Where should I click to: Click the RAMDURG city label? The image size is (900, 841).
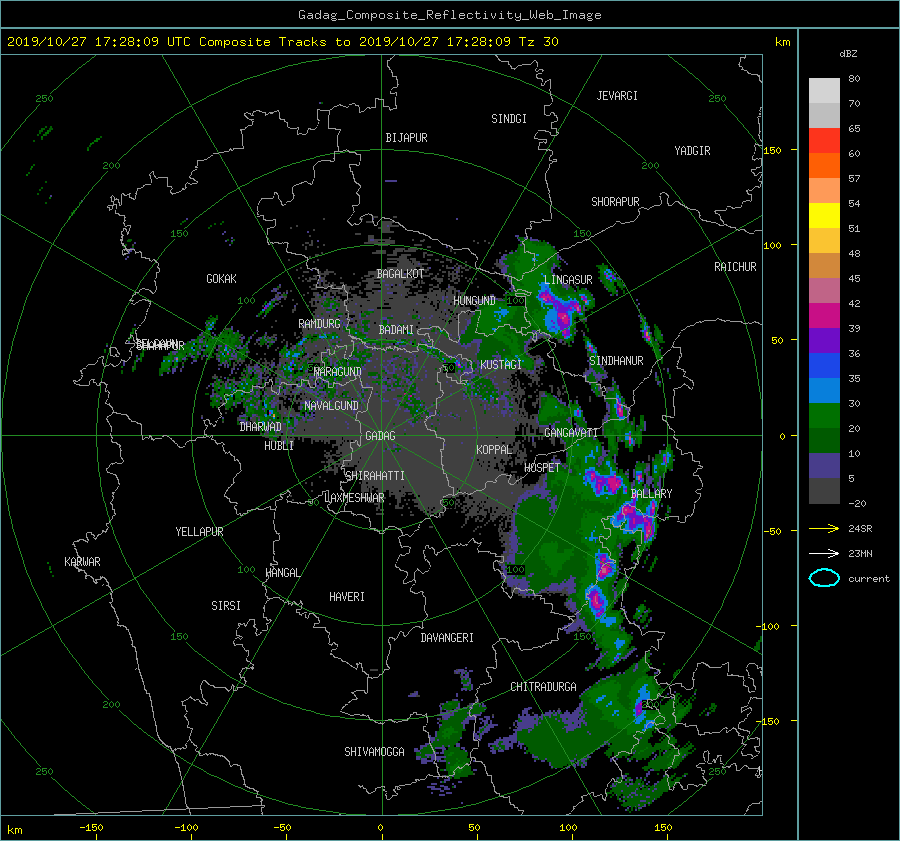point(319,324)
